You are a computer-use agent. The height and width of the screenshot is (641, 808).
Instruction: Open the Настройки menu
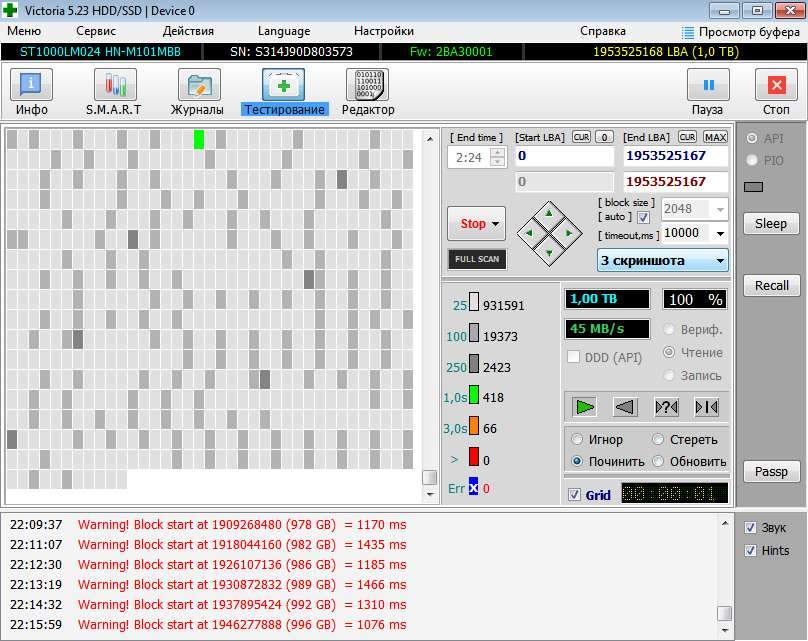click(x=384, y=31)
